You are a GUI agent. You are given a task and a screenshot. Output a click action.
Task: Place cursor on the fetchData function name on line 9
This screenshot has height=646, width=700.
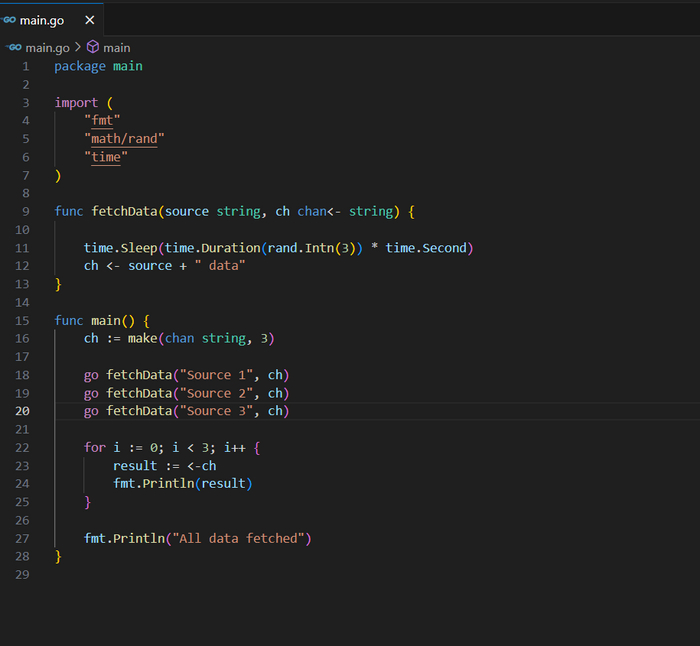pos(124,211)
